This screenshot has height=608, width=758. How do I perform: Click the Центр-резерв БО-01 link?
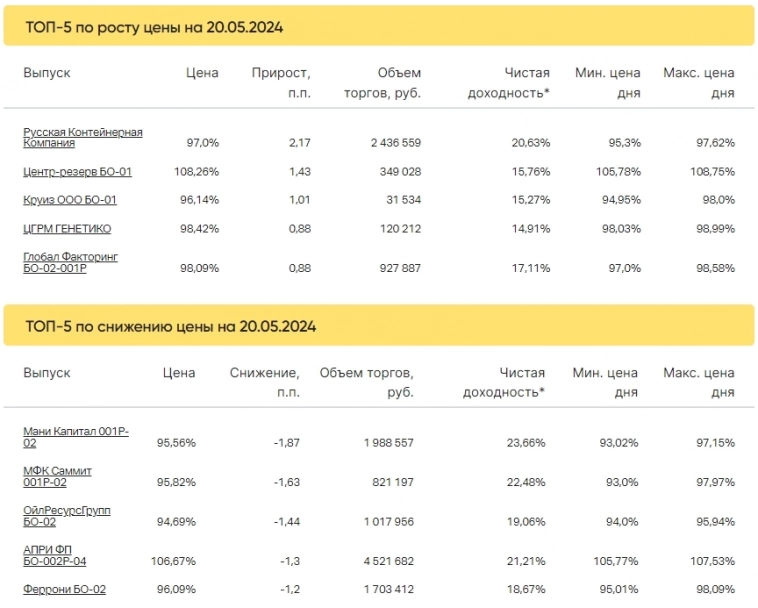pyautogui.click(x=77, y=172)
